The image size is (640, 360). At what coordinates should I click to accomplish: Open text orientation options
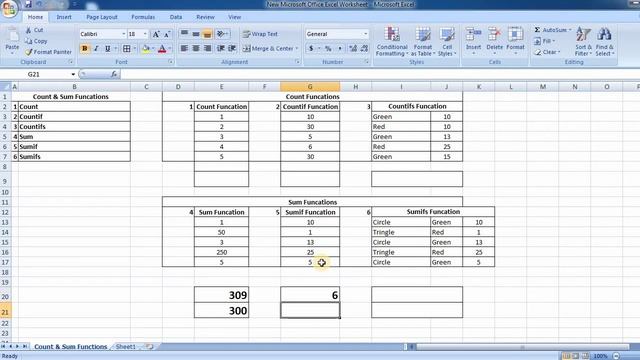(x=222, y=34)
